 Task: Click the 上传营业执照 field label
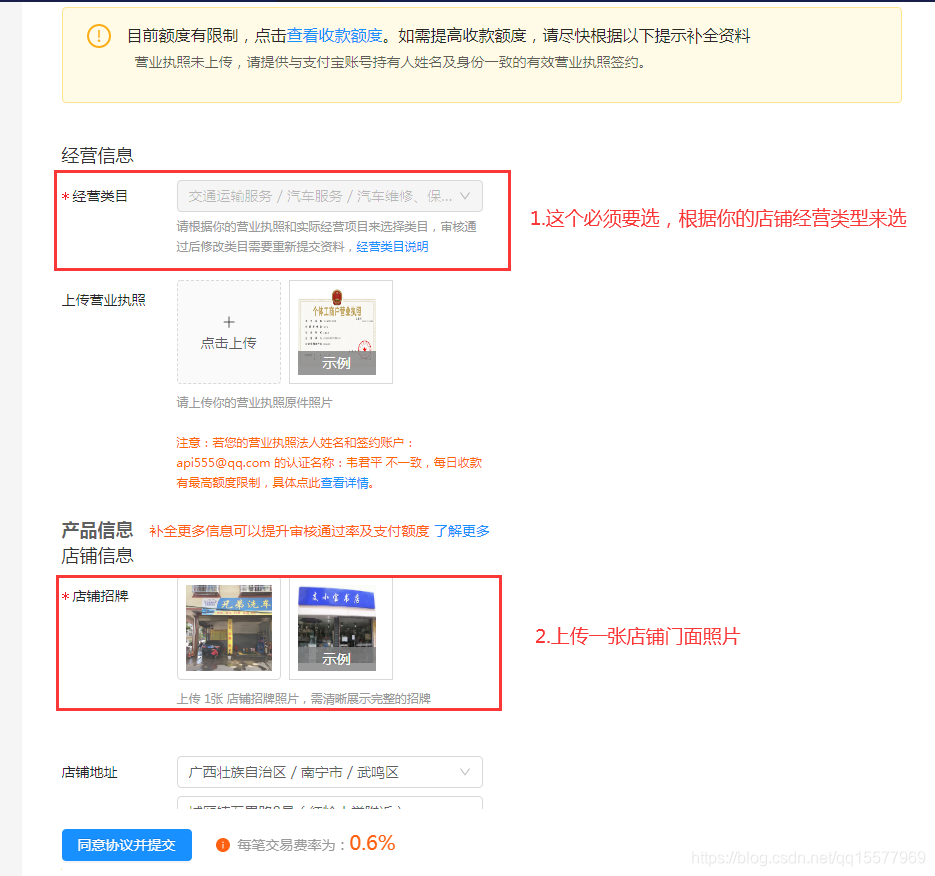[x=104, y=300]
